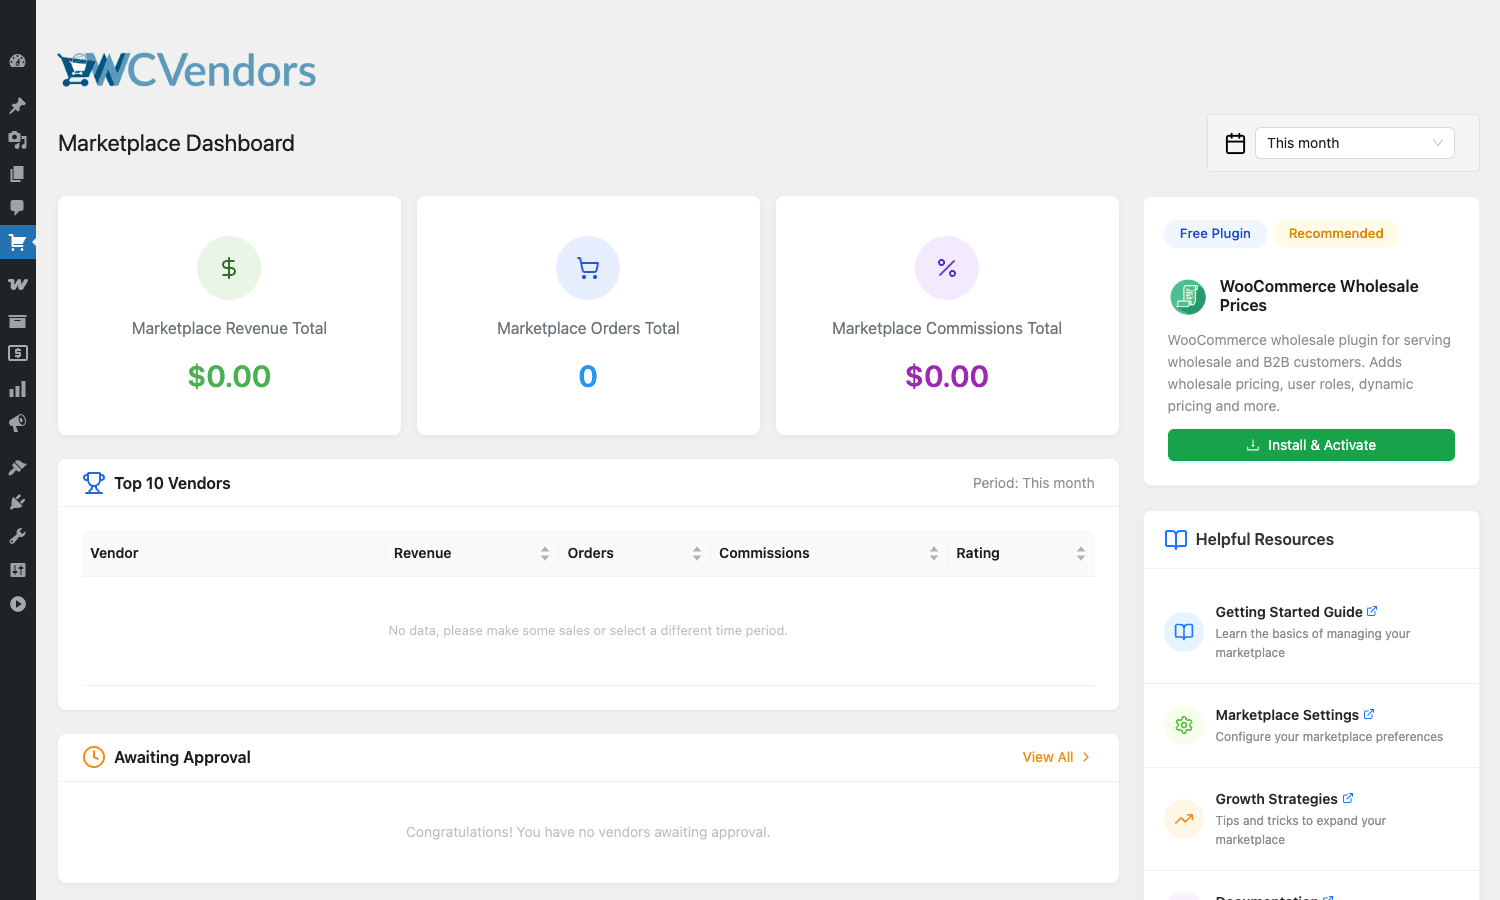Open View All awaiting approval link
Viewport: 1500px width, 900px height.
point(1056,757)
